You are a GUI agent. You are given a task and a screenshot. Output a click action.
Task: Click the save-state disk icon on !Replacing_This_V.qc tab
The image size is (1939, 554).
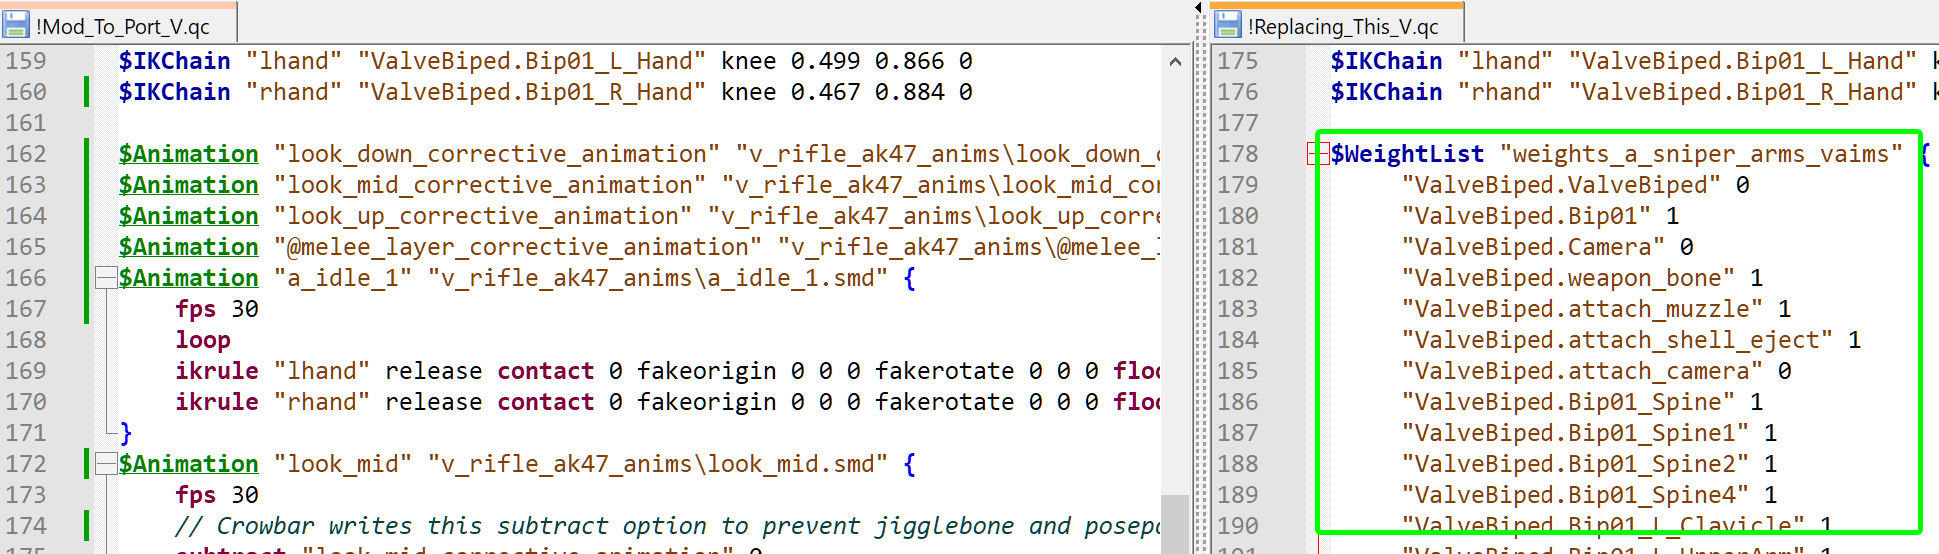point(1229,26)
